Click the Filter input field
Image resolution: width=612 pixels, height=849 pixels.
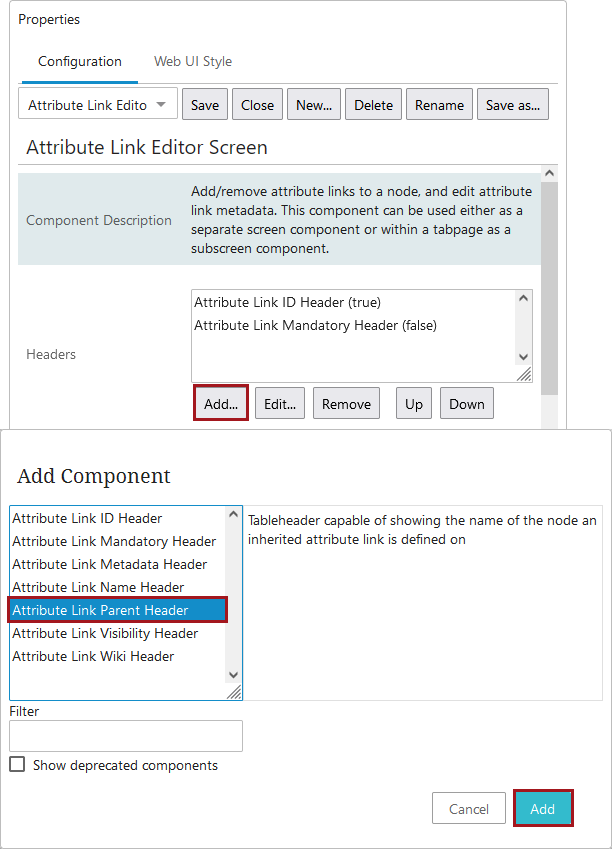126,736
